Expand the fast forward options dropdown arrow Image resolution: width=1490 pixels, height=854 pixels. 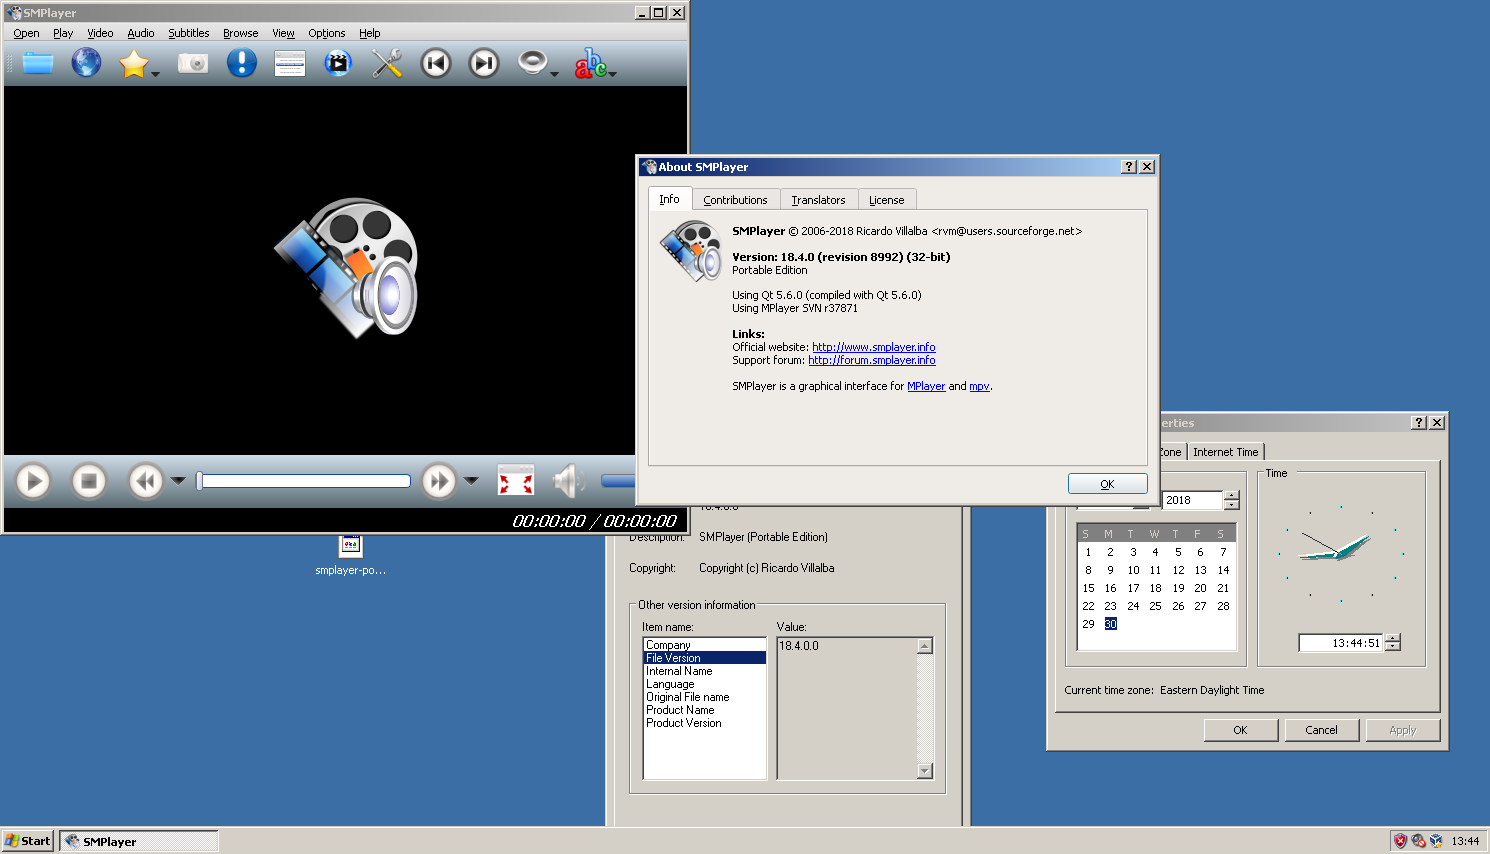(x=471, y=481)
